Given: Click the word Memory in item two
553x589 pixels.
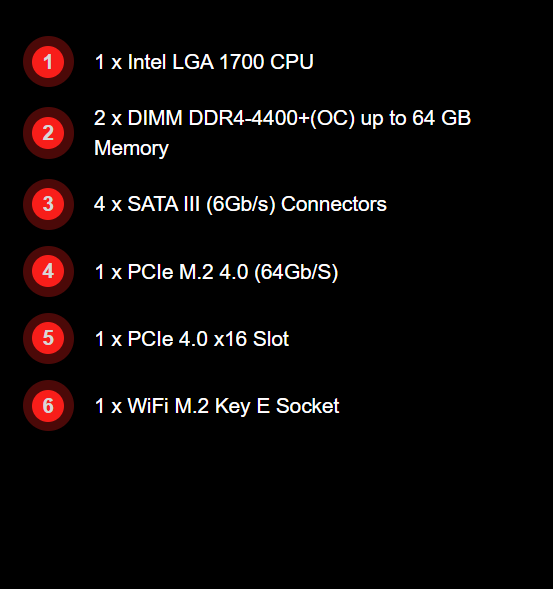Looking at the screenshot, I should (x=131, y=148).
